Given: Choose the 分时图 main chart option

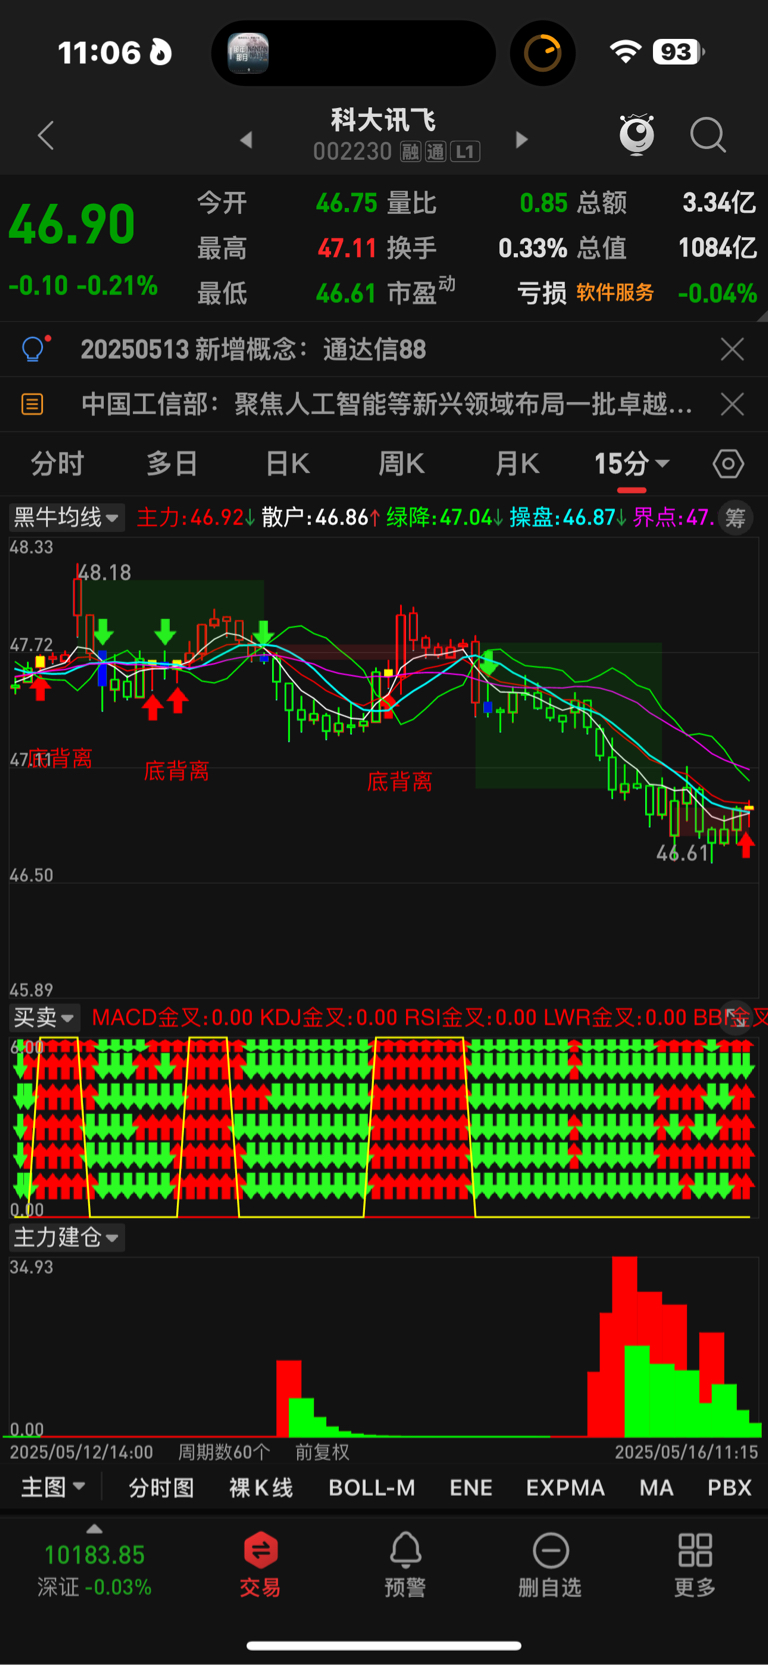Looking at the screenshot, I should pos(161,1488).
